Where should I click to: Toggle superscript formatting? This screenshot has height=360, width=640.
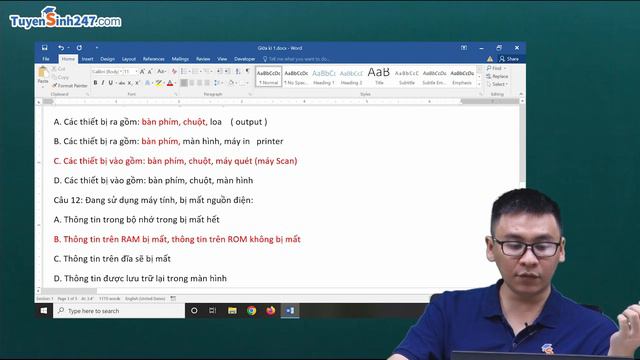pyautogui.click(x=137, y=83)
